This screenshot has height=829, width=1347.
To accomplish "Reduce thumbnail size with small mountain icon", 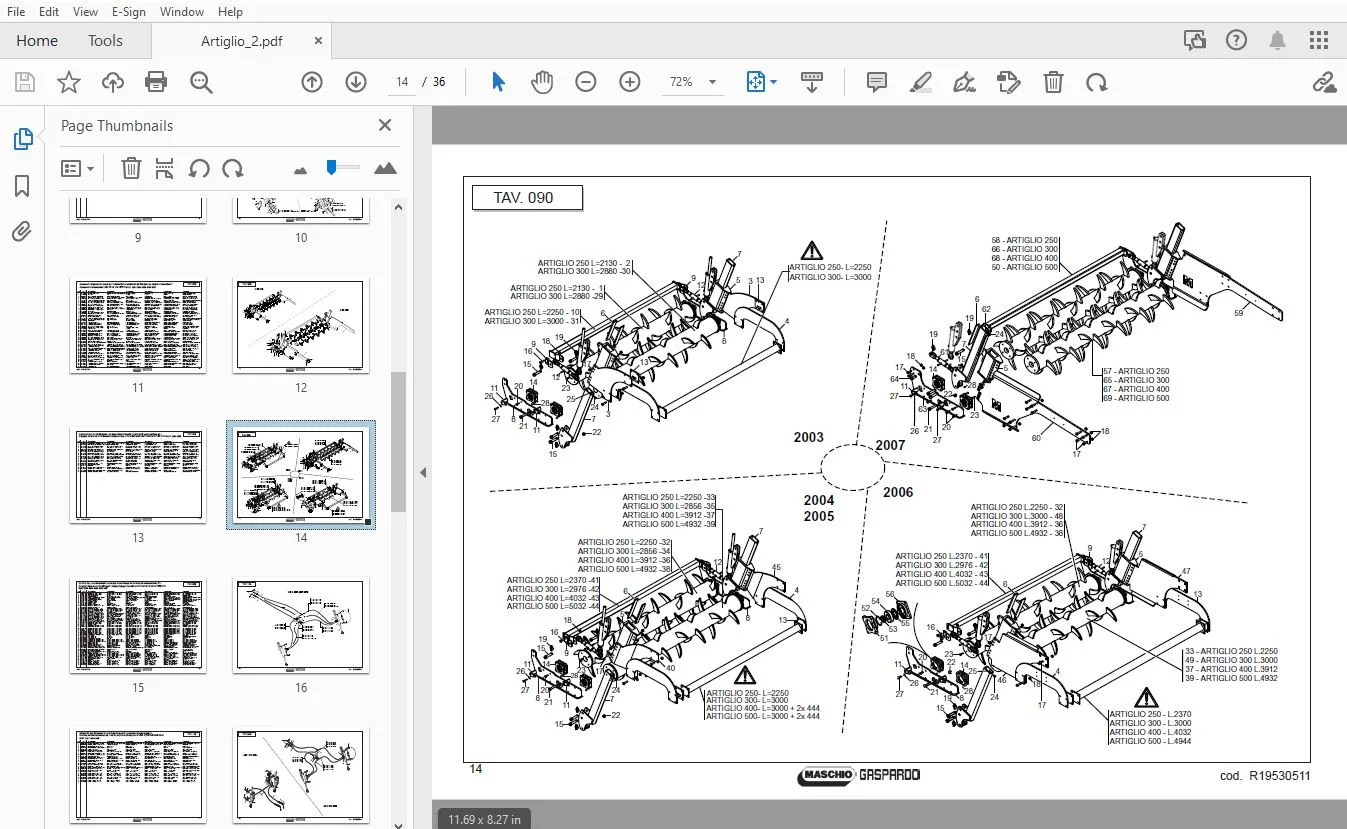I will [300, 170].
